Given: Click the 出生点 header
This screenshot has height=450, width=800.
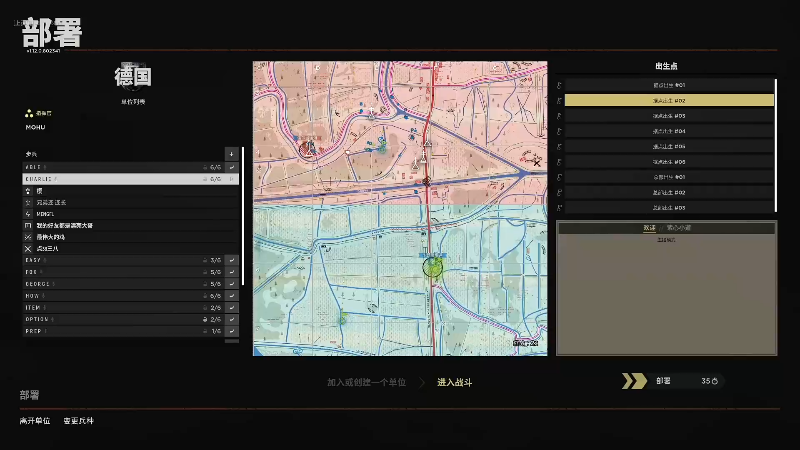Looking at the screenshot, I should pos(666,66).
